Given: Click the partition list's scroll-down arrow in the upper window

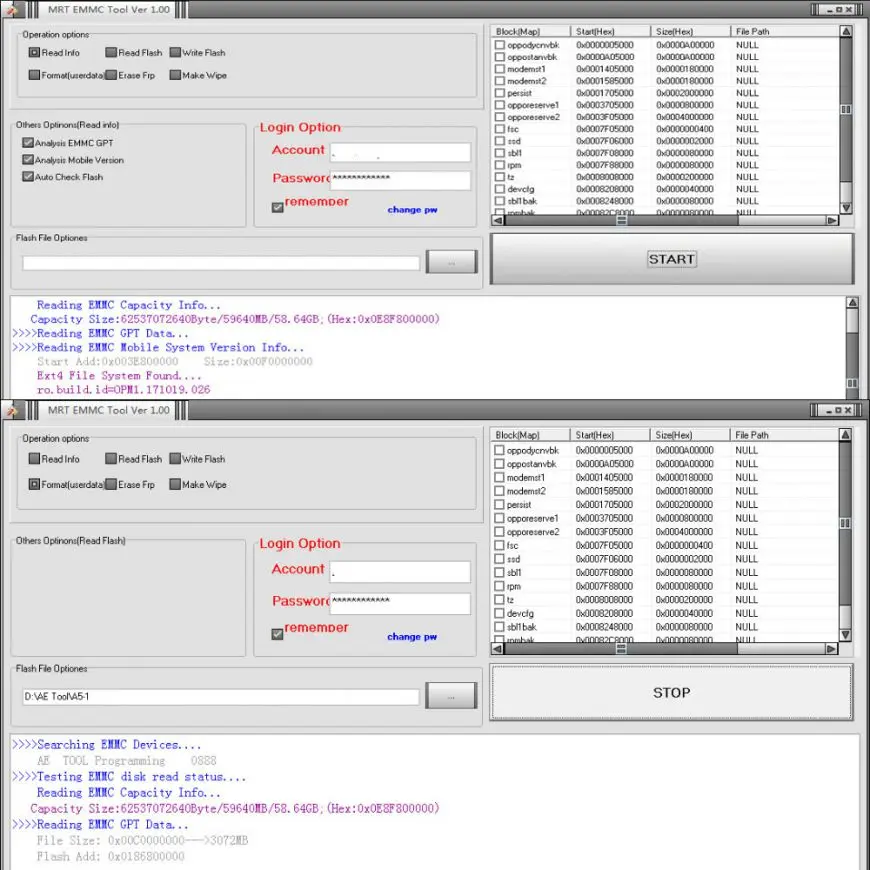Looking at the screenshot, I should tap(846, 208).
